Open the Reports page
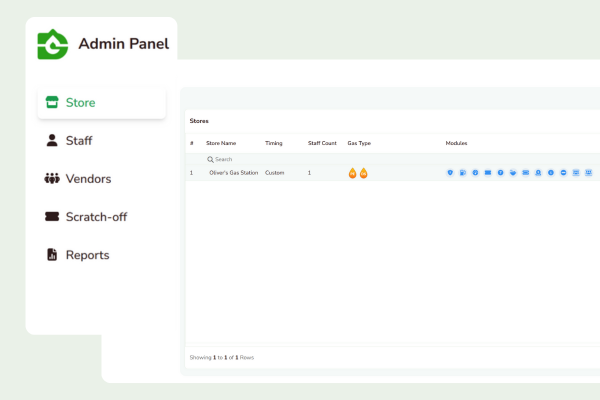The image size is (600, 400). click(x=87, y=255)
